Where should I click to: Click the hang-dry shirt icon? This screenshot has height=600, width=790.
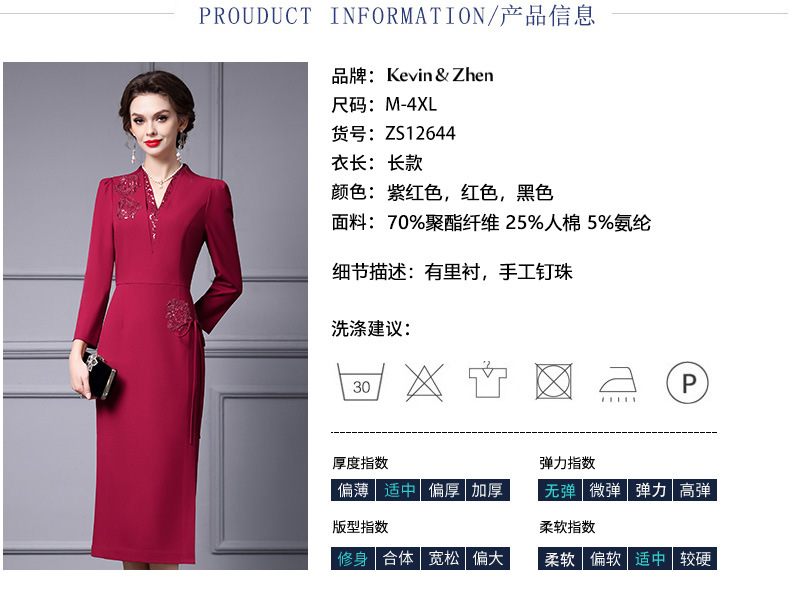pyautogui.click(x=488, y=379)
